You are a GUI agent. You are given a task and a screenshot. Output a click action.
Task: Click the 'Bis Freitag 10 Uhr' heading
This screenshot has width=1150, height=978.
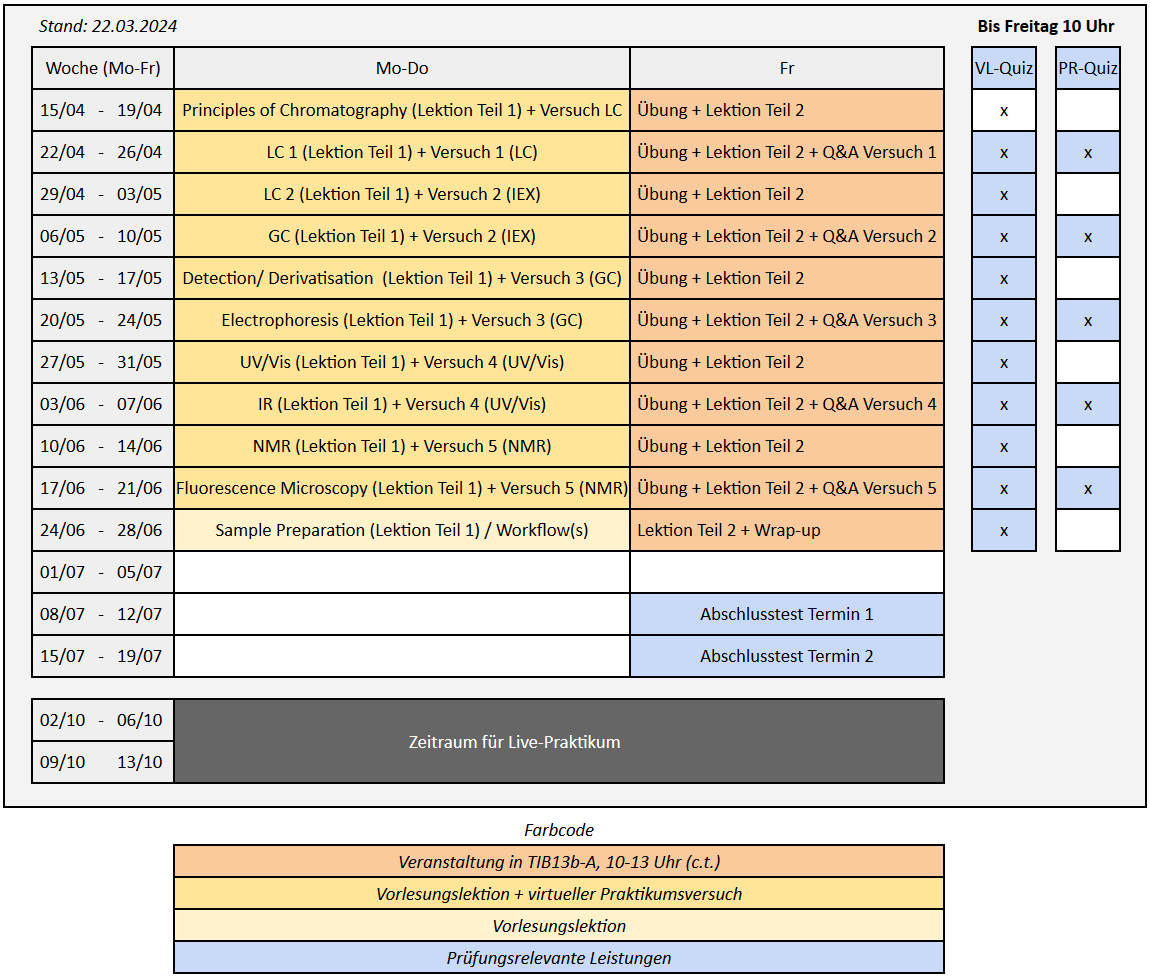1045,26
